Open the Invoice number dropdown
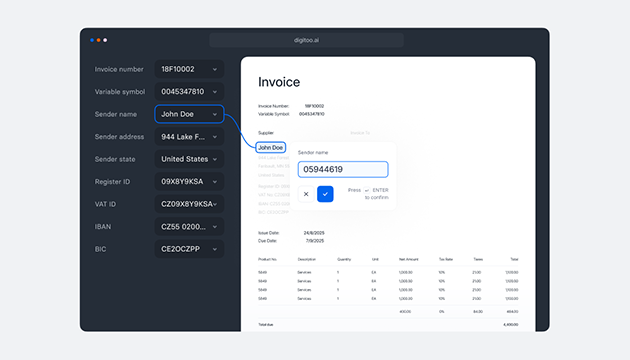This screenshot has width=630, height=360. point(189,69)
